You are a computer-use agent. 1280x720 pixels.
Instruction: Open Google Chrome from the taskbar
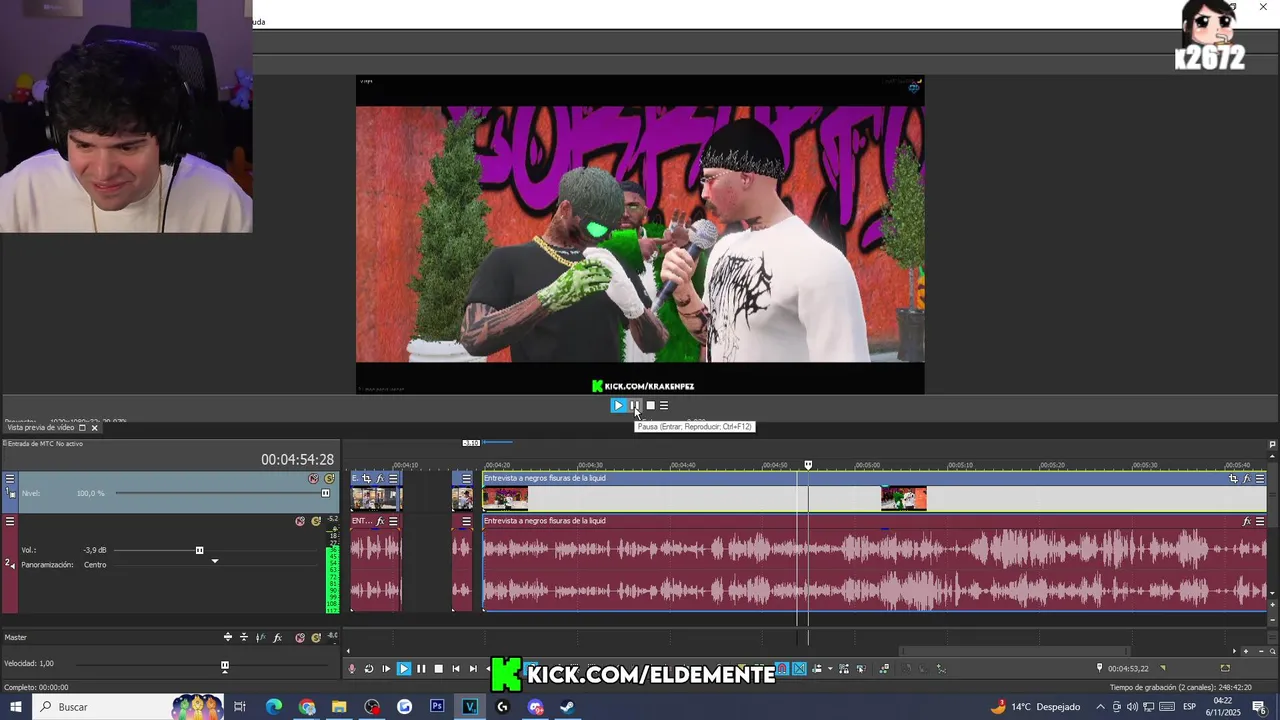(x=307, y=707)
